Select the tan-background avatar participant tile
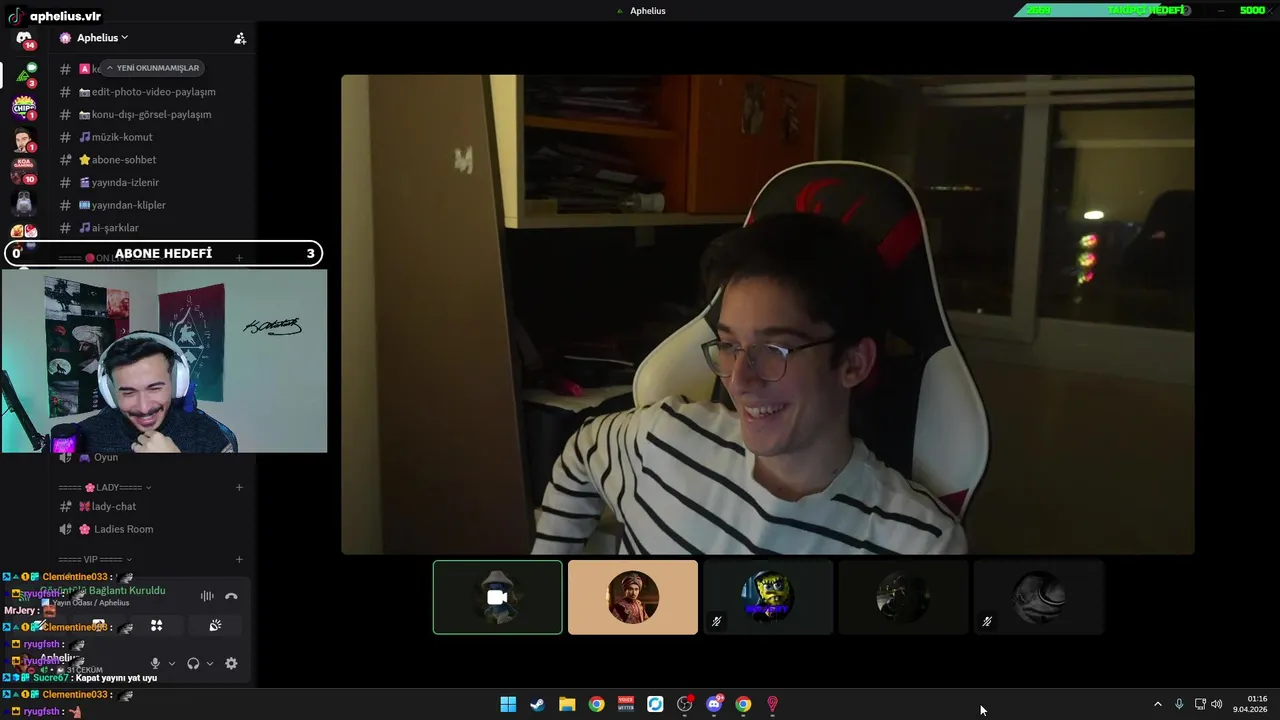The image size is (1280, 720). [633, 597]
